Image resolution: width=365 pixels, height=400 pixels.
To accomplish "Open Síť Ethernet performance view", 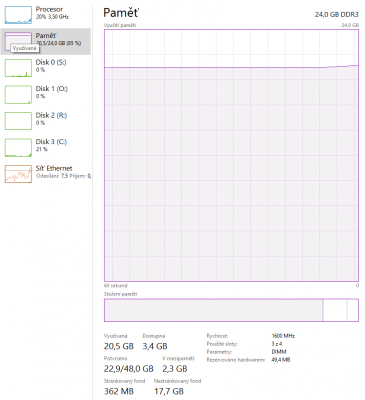I will (46, 174).
